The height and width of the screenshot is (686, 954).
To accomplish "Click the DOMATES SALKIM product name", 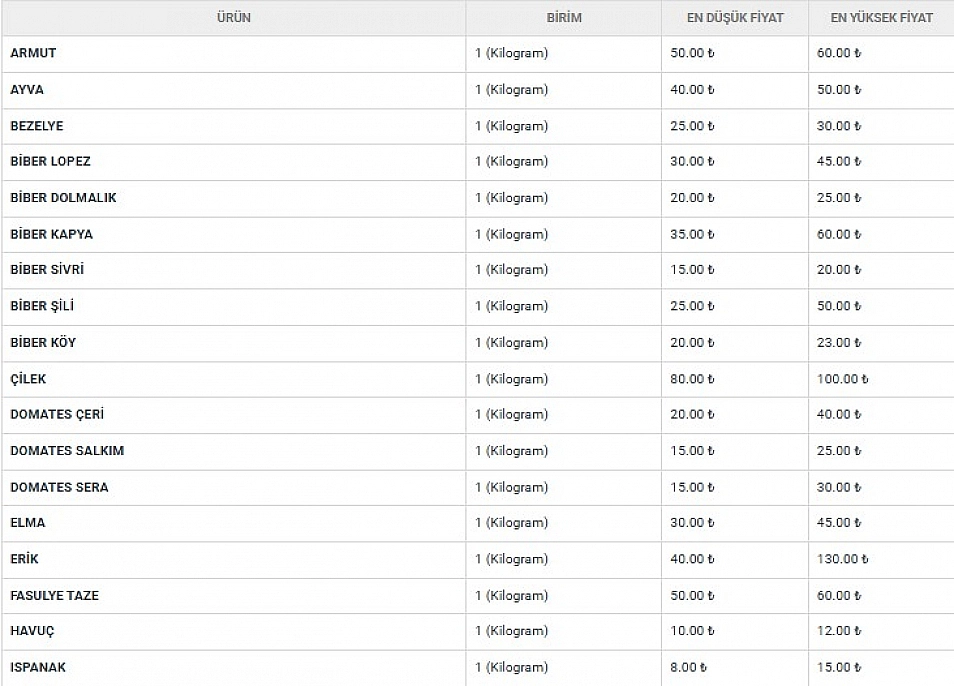I will point(67,451).
